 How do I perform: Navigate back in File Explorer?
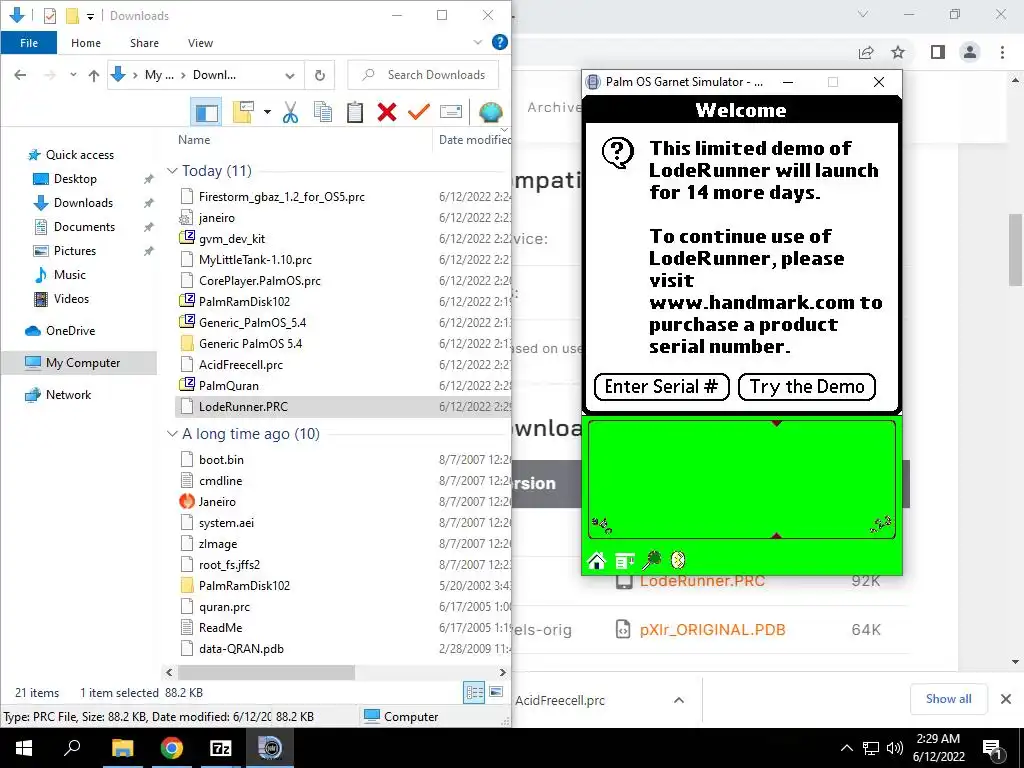(20, 75)
